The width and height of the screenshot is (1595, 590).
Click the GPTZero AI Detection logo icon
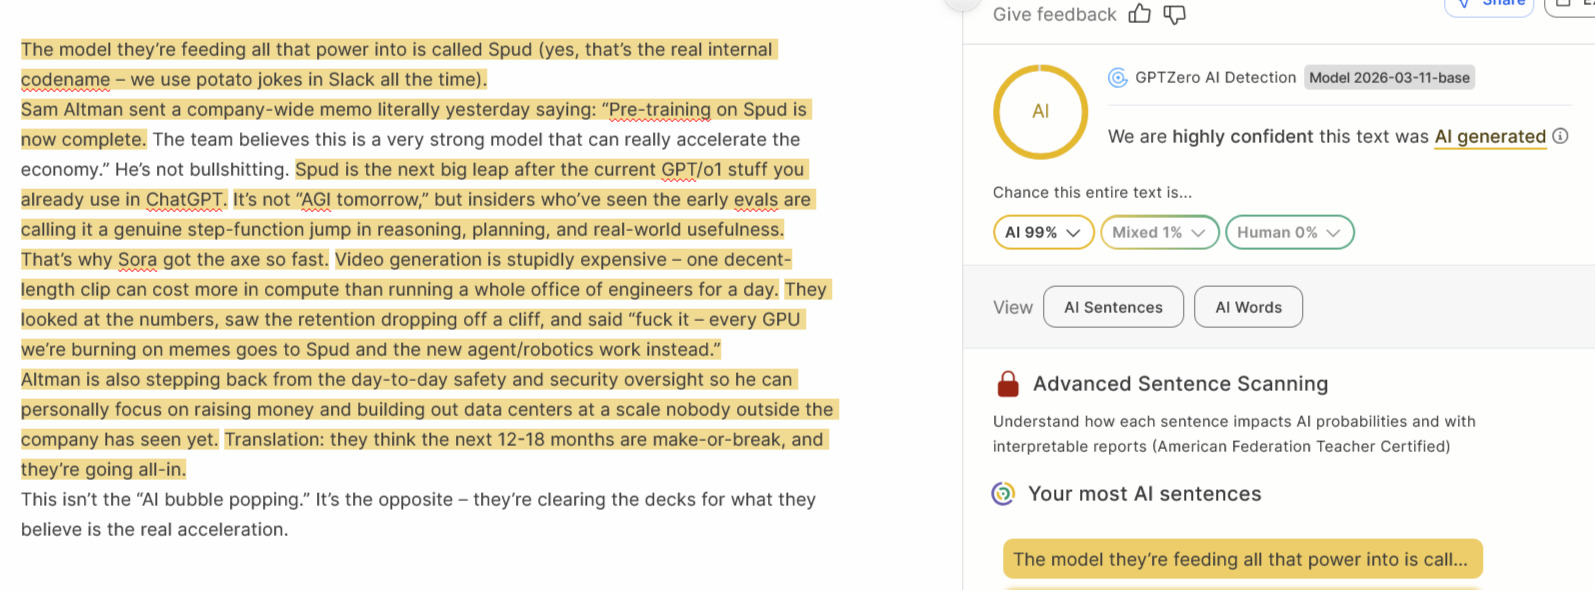tap(1118, 78)
